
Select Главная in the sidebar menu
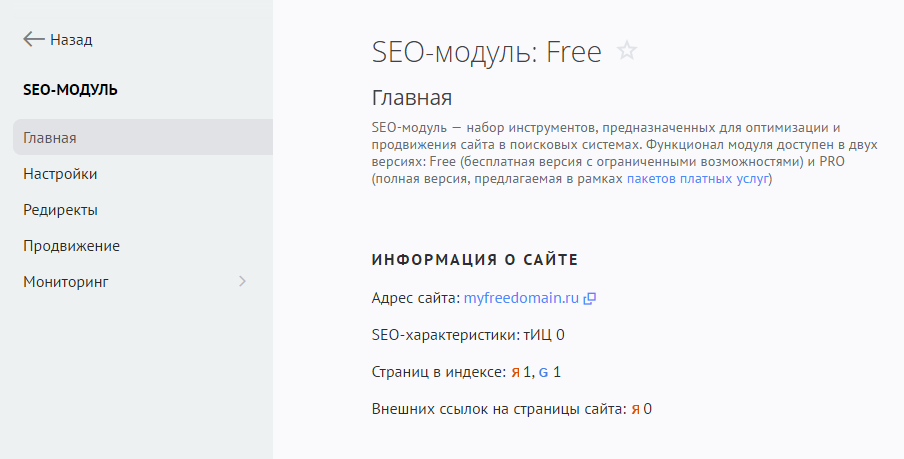click(50, 138)
